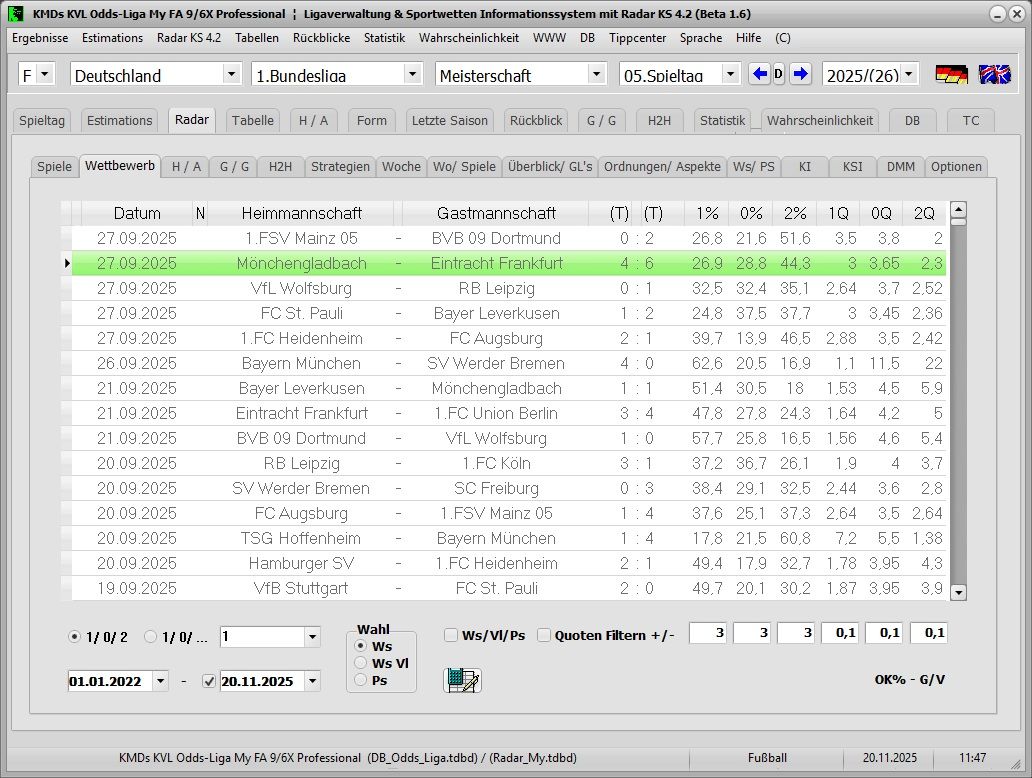Switch language with the British flag icon
Viewport: 1032px width, 778px height.
(994, 74)
